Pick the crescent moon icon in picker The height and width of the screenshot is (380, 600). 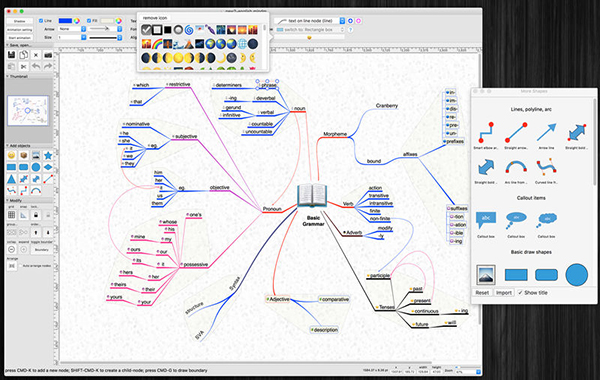coord(221,58)
